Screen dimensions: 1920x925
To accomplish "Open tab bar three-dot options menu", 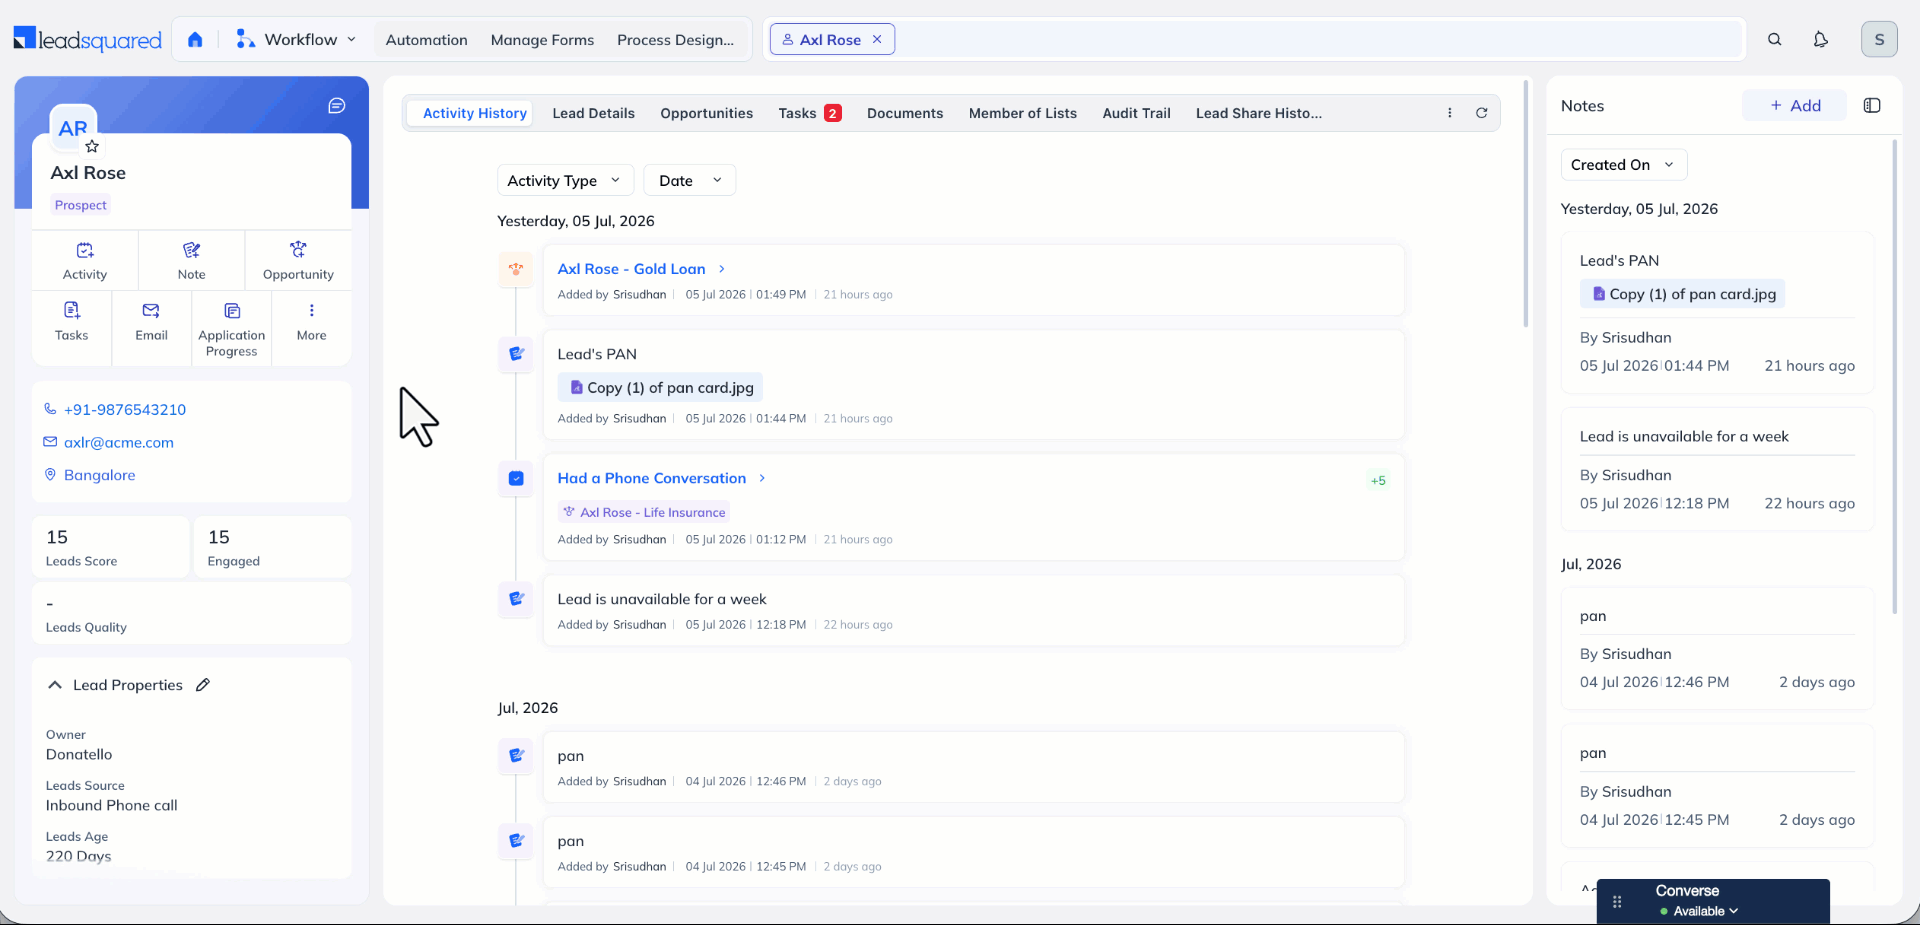I will click(x=1450, y=113).
